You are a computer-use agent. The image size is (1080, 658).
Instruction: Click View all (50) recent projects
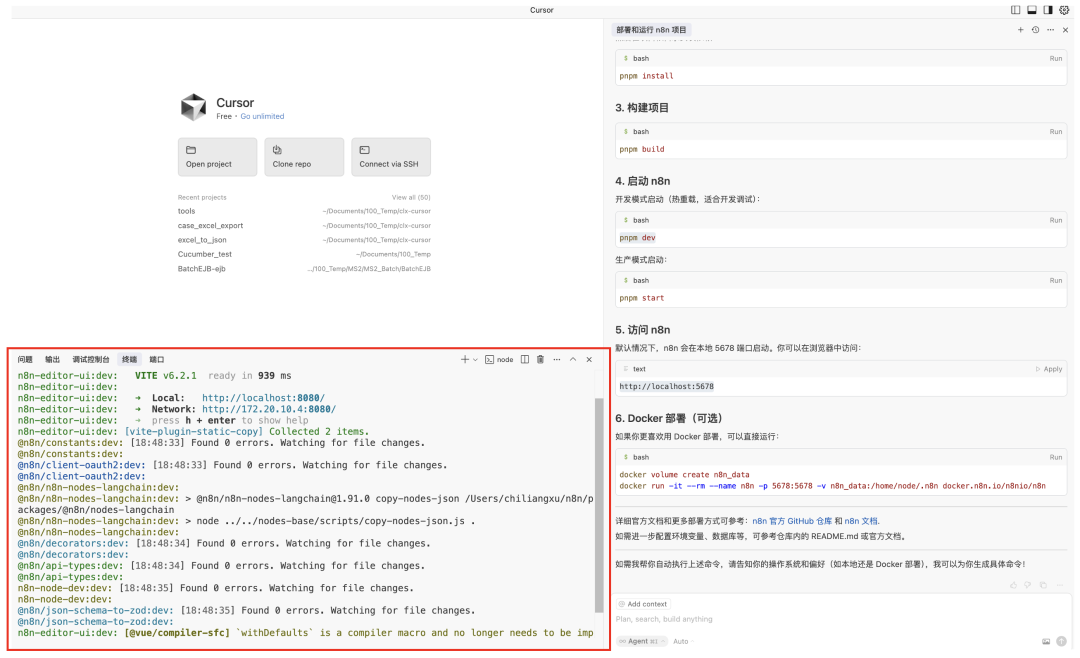pos(411,198)
